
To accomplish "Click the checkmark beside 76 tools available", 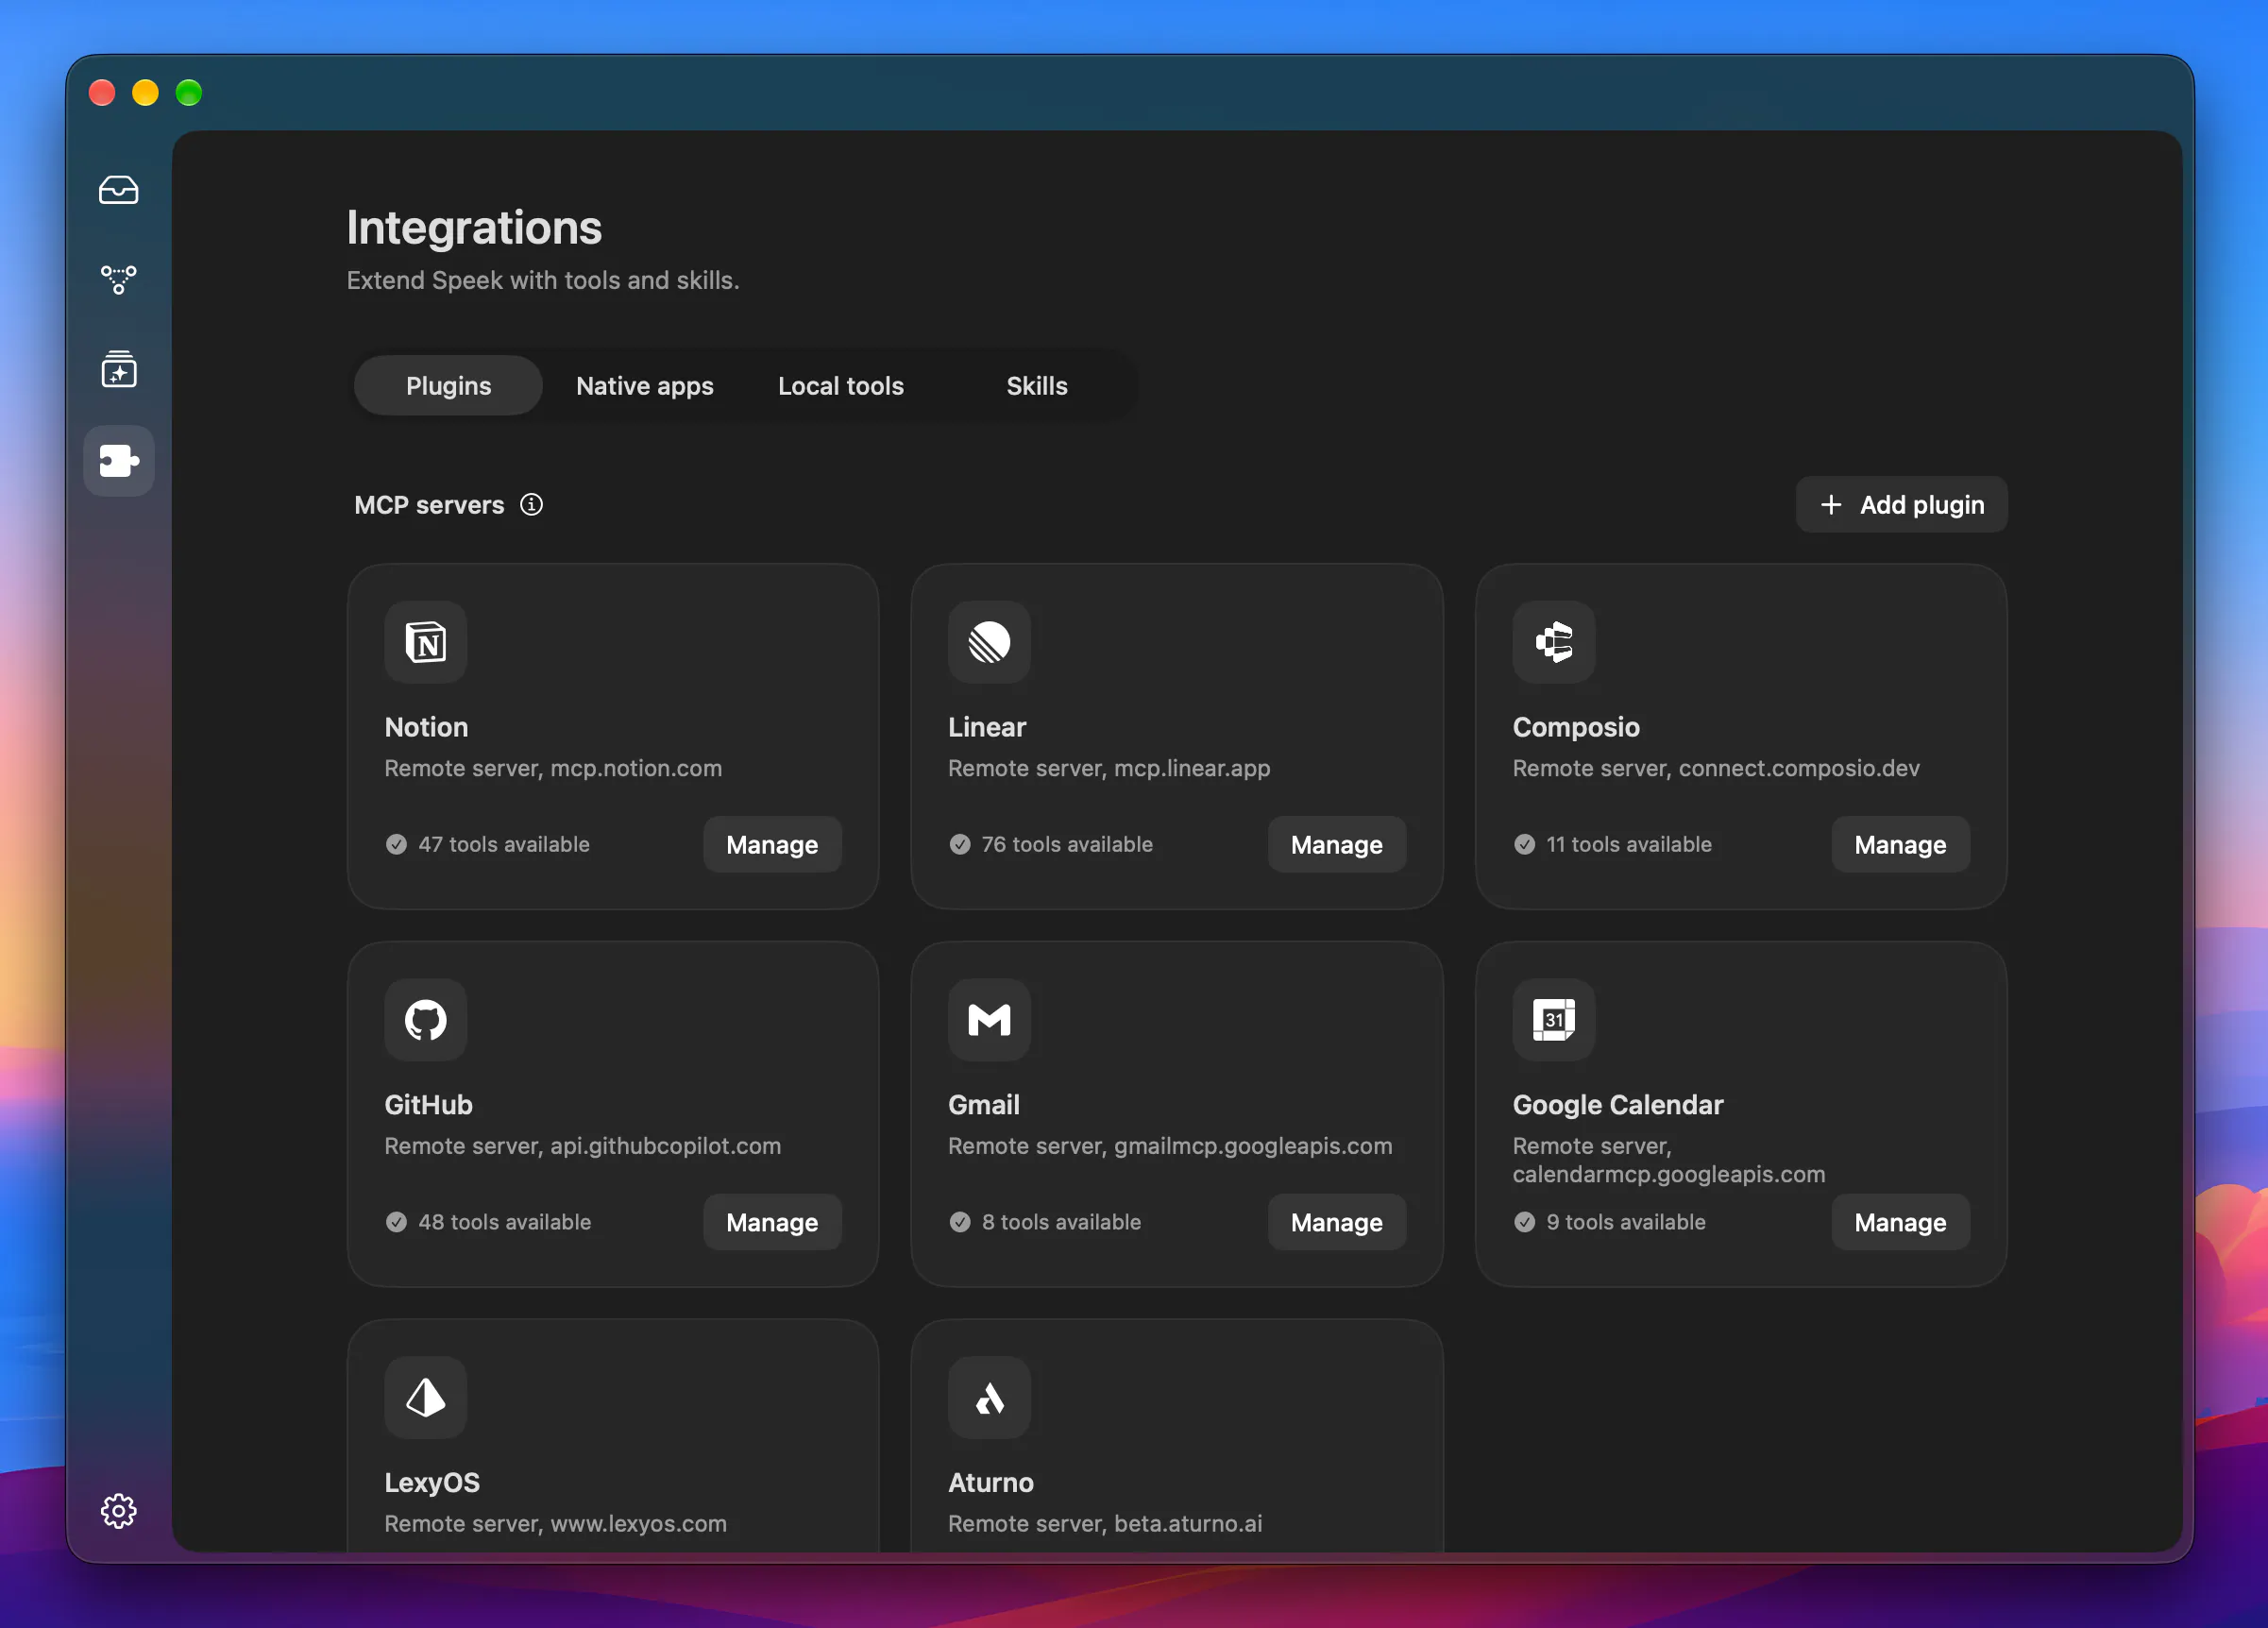I will click(960, 844).
